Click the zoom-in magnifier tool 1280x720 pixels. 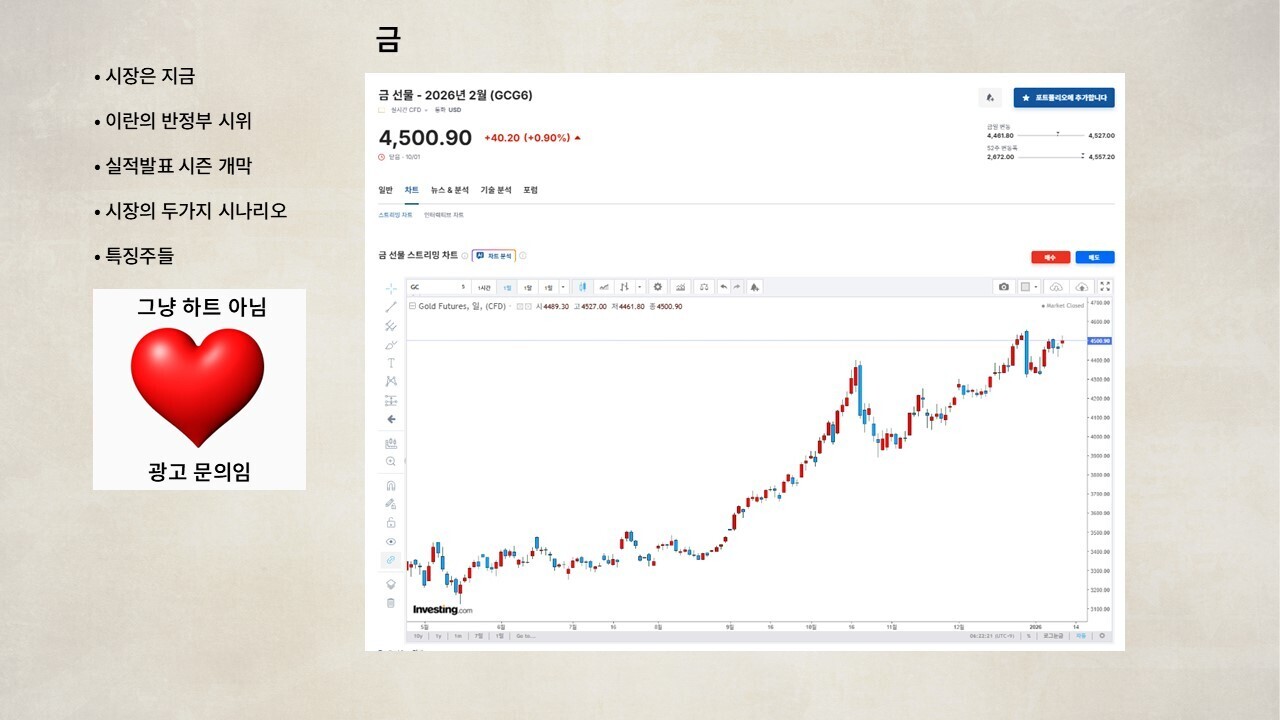[391, 461]
